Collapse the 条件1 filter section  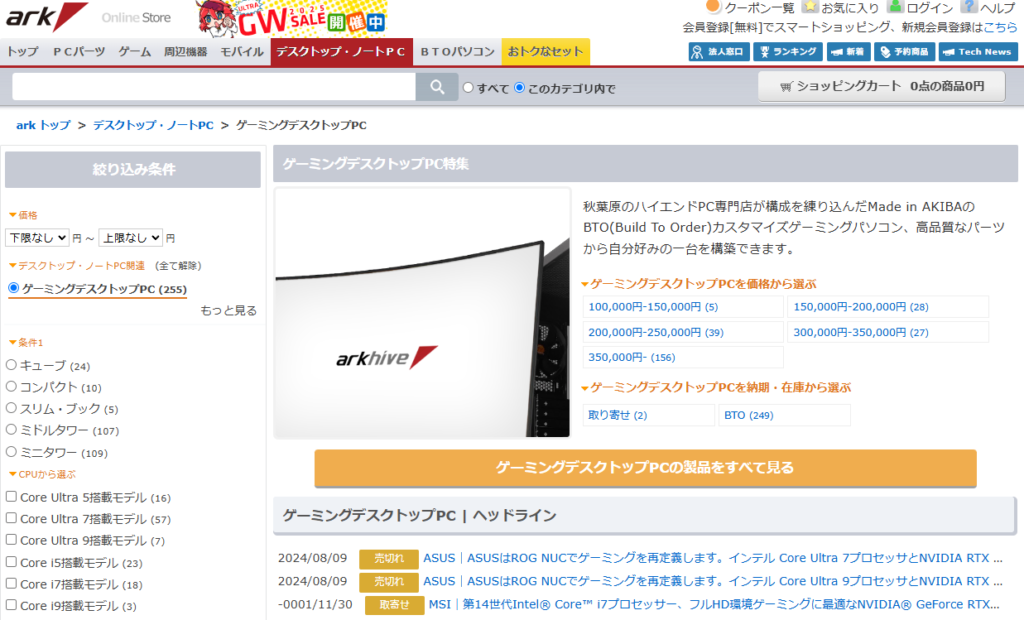pos(26,342)
